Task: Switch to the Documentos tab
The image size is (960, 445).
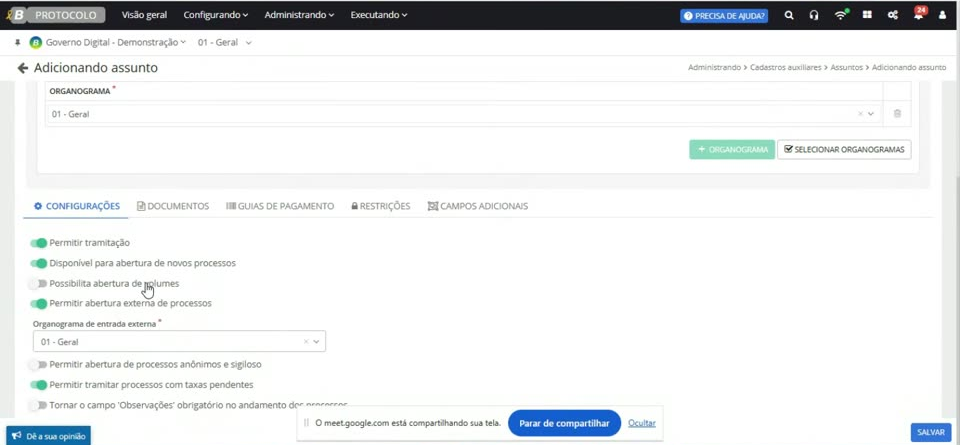Action: pos(173,206)
